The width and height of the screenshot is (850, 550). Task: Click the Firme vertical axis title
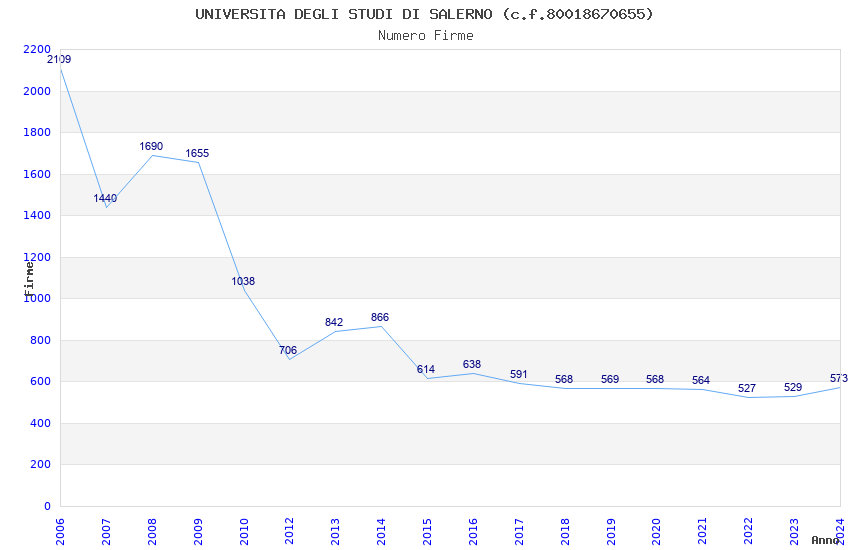point(29,279)
